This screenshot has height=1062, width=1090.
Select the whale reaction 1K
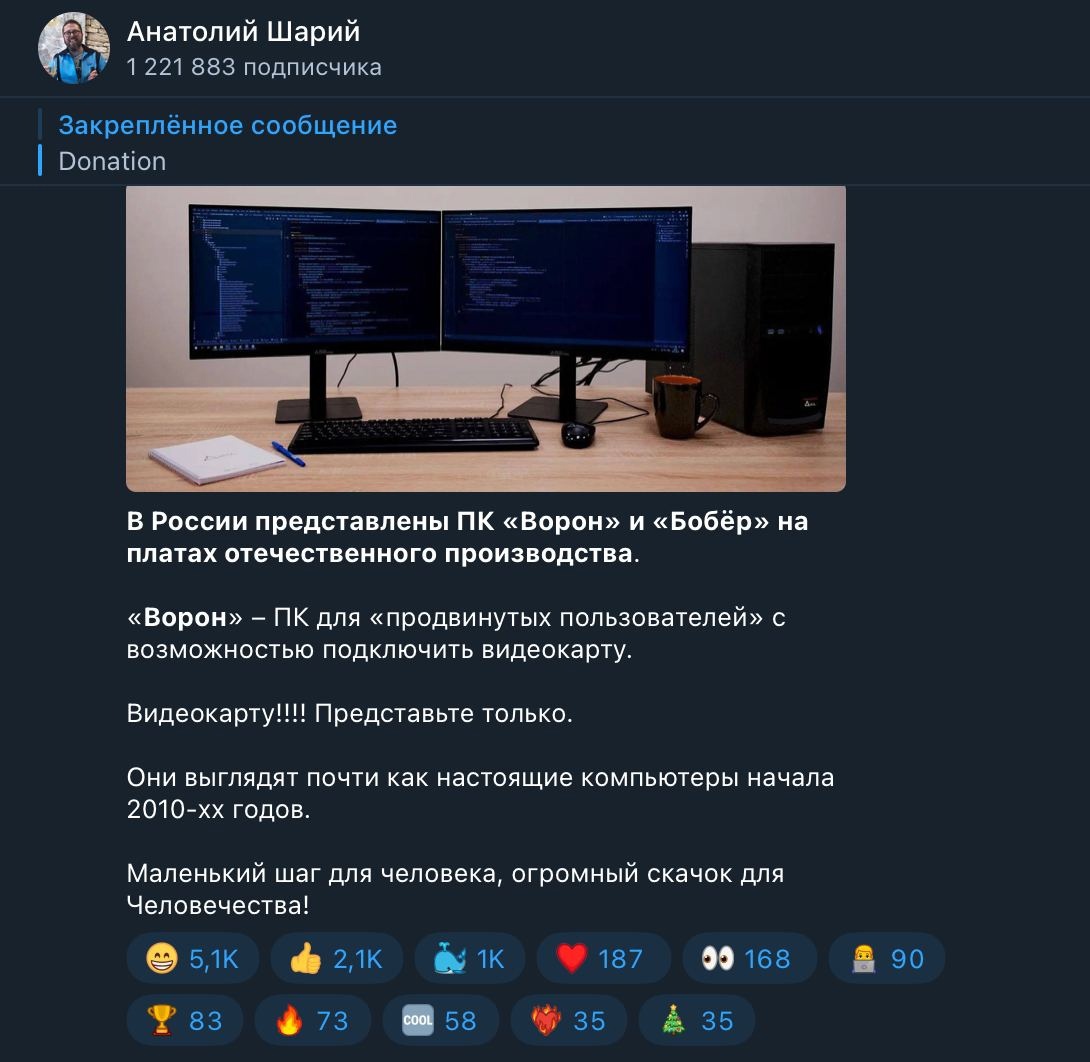(x=469, y=958)
